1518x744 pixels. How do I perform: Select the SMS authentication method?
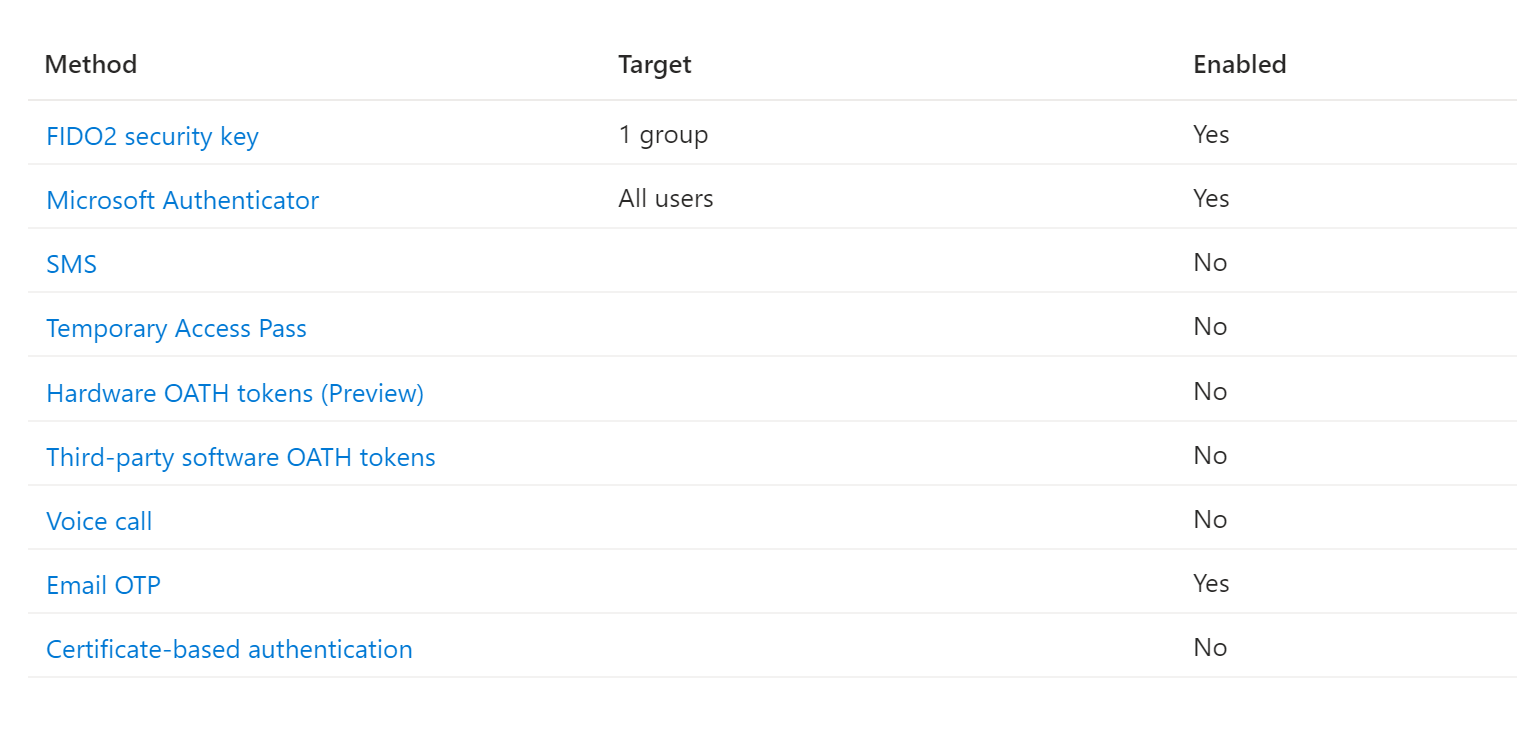pos(72,264)
